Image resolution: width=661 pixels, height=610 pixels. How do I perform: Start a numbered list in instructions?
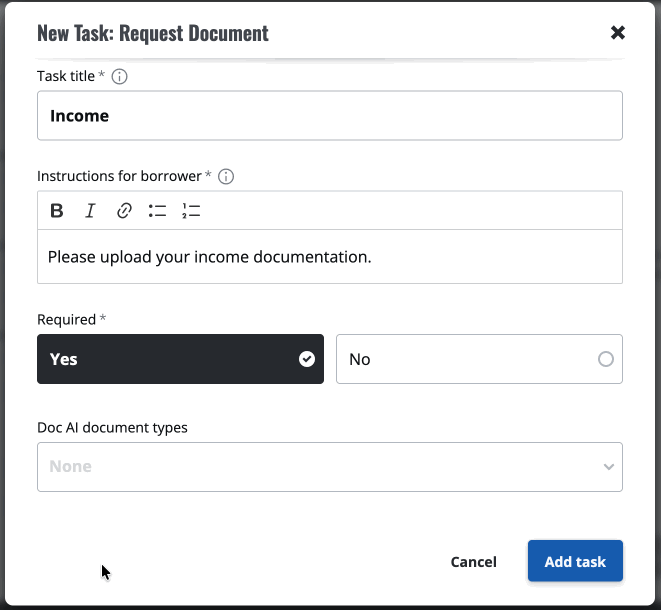tap(191, 211)
